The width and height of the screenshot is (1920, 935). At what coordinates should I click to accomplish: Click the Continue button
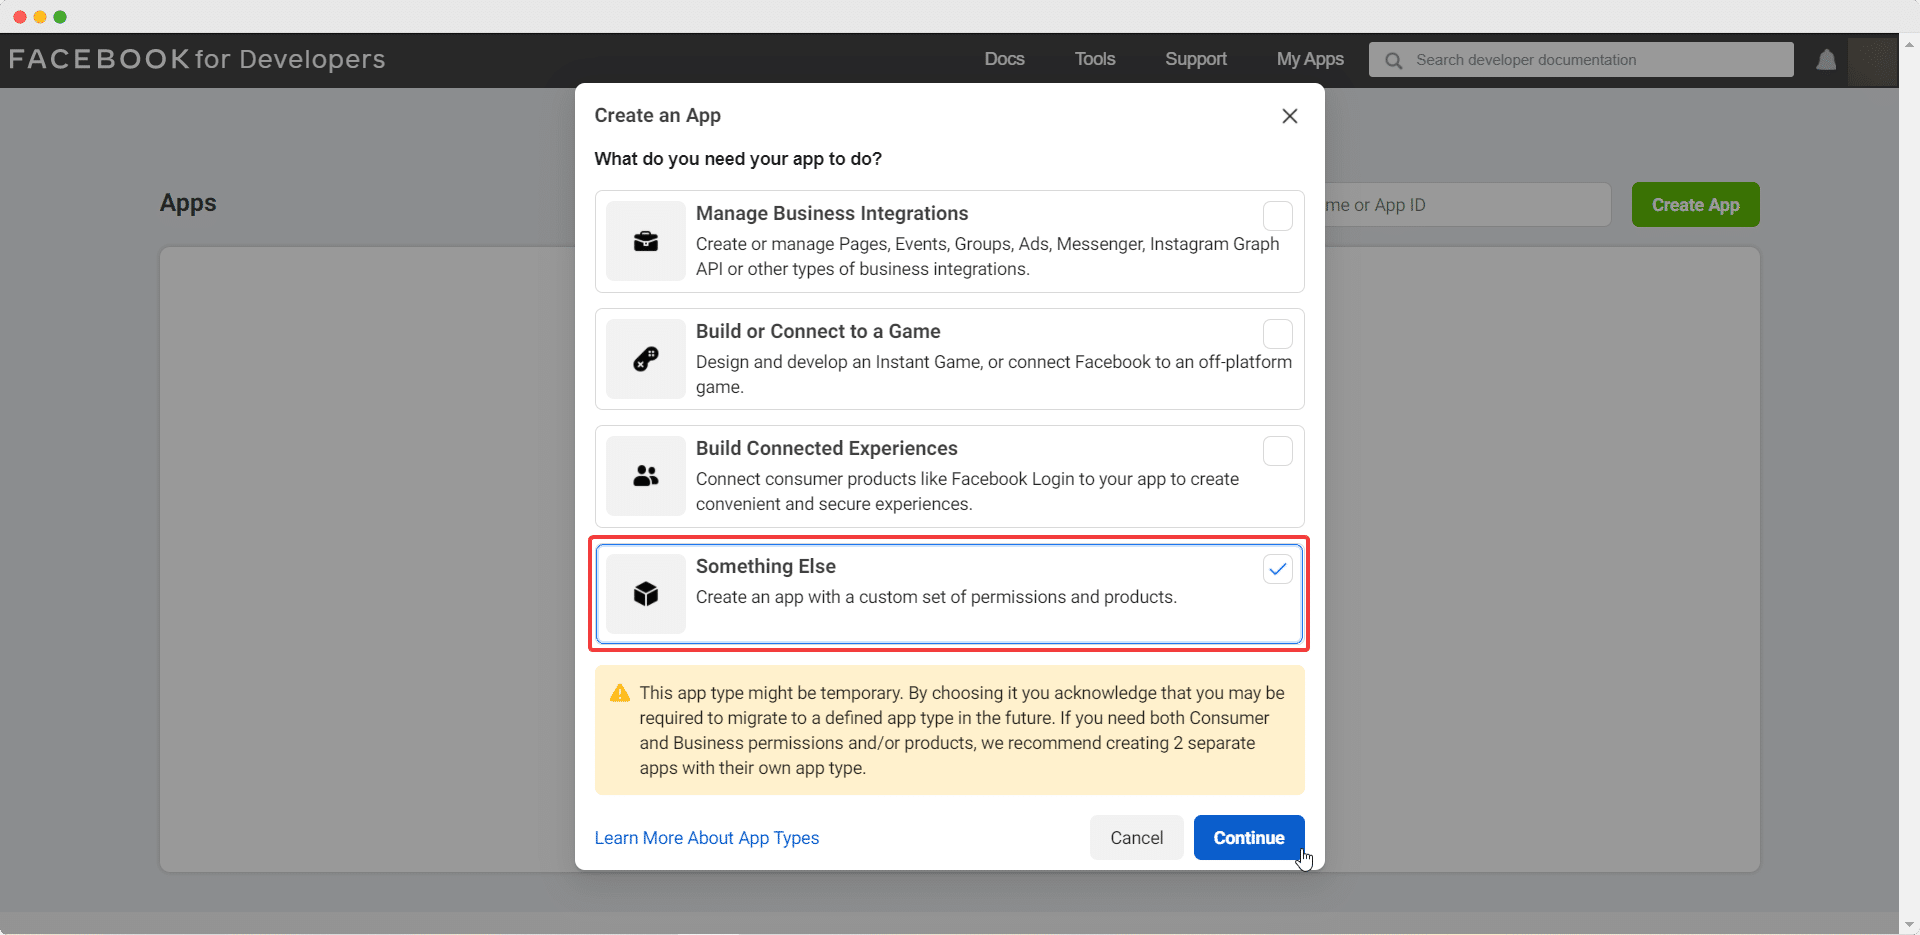click(1249, 838)
